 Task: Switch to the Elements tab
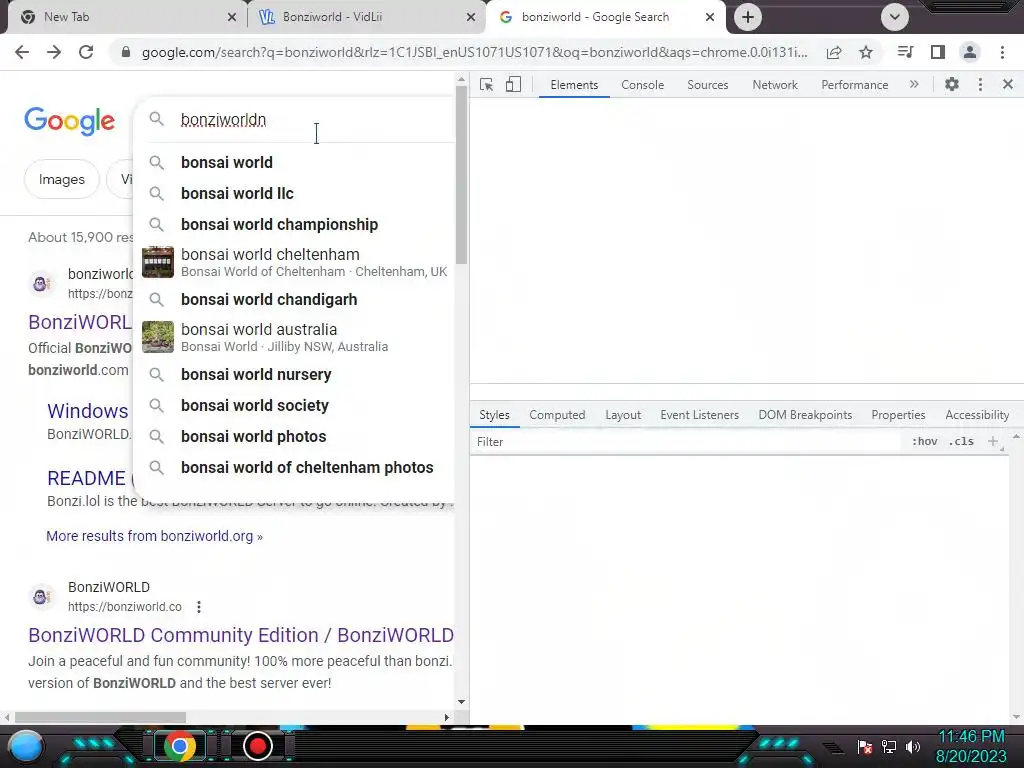pyautogui.click(x=574, y=85)
